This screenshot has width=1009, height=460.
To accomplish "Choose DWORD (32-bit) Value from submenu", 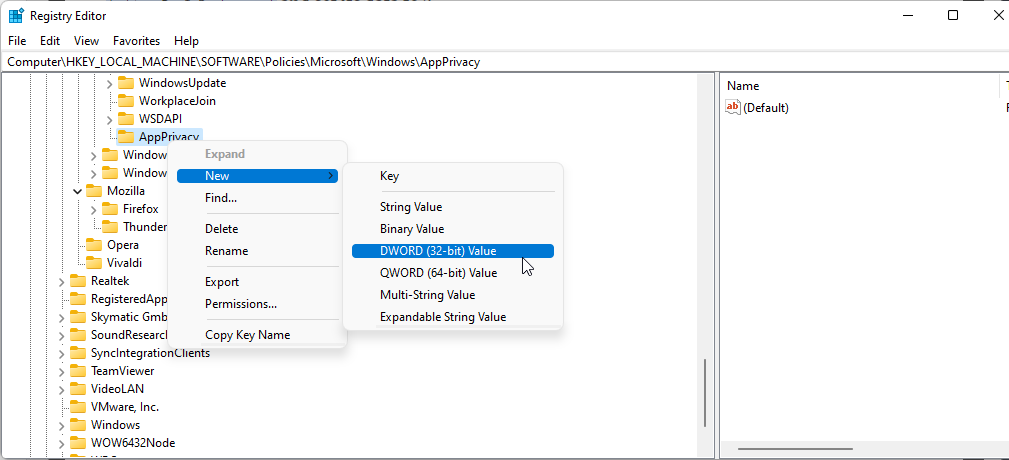I will (x=438, y=251).
